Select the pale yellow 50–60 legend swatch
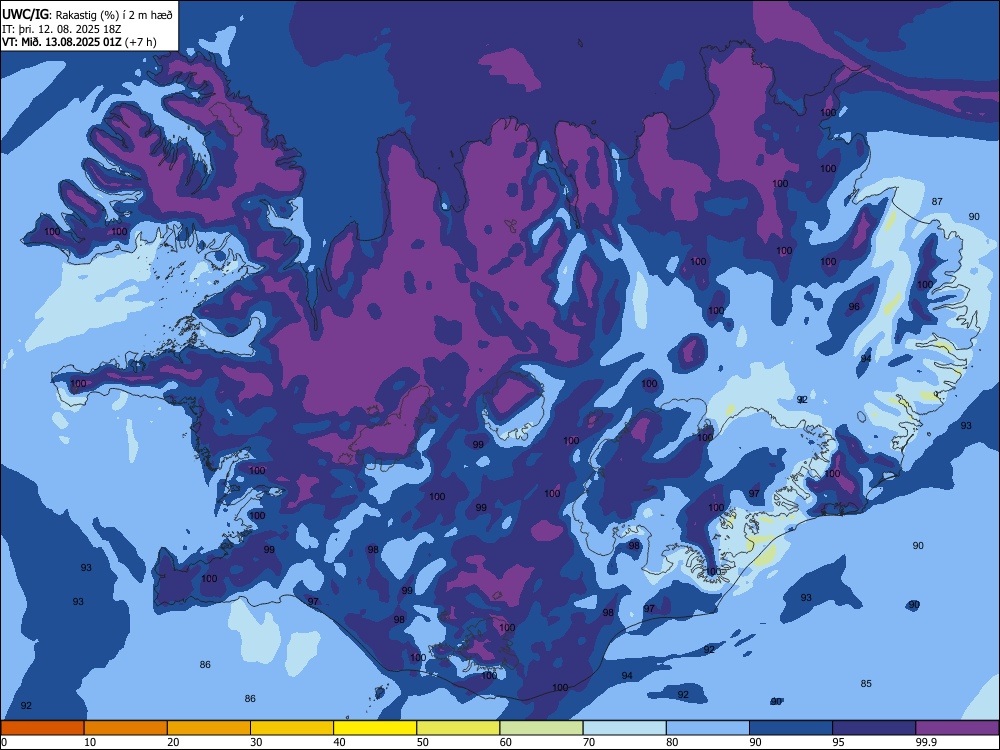 [x=458, y=728]
